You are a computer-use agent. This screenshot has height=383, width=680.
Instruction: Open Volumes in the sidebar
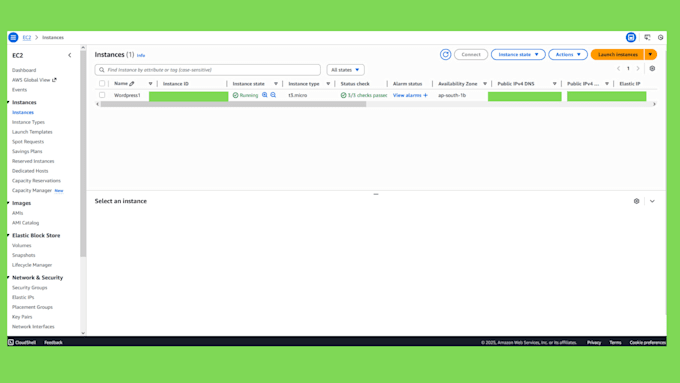[22, 246]
